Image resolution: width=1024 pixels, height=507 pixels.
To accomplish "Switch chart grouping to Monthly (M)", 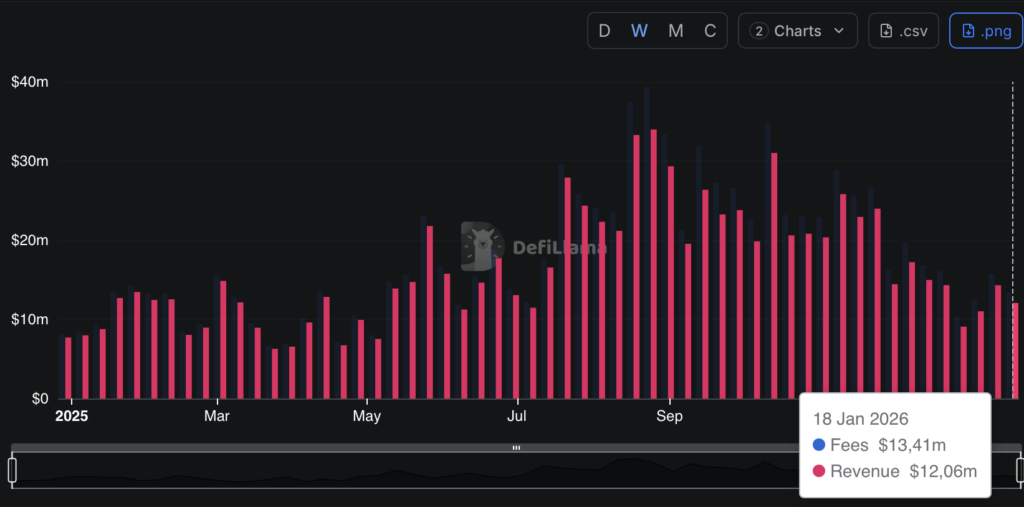I will point(675,31).
